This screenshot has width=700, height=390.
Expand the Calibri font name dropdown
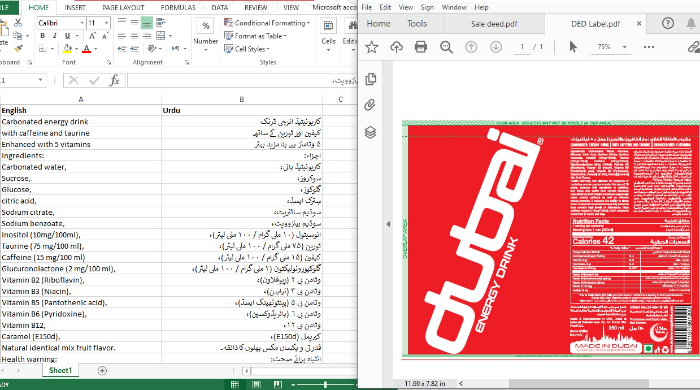coord(82,23)
